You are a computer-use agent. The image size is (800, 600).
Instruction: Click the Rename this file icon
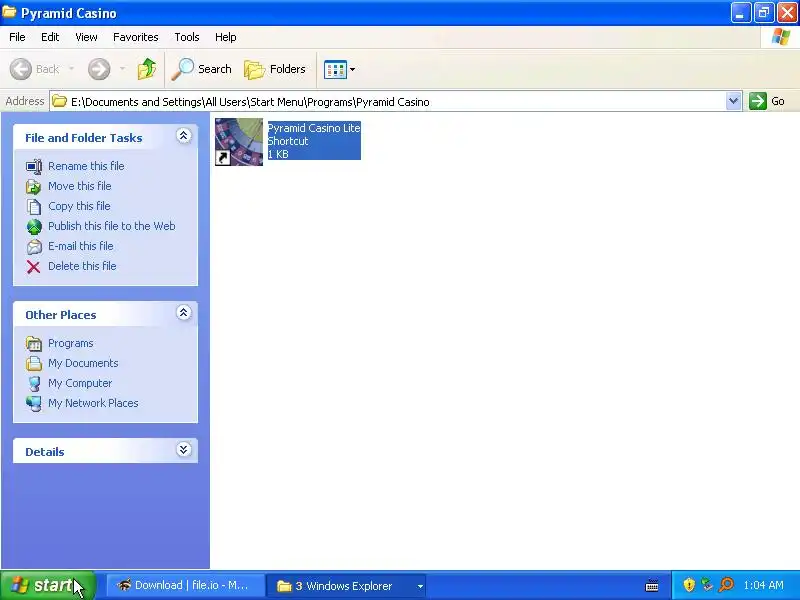click(34, 166)
